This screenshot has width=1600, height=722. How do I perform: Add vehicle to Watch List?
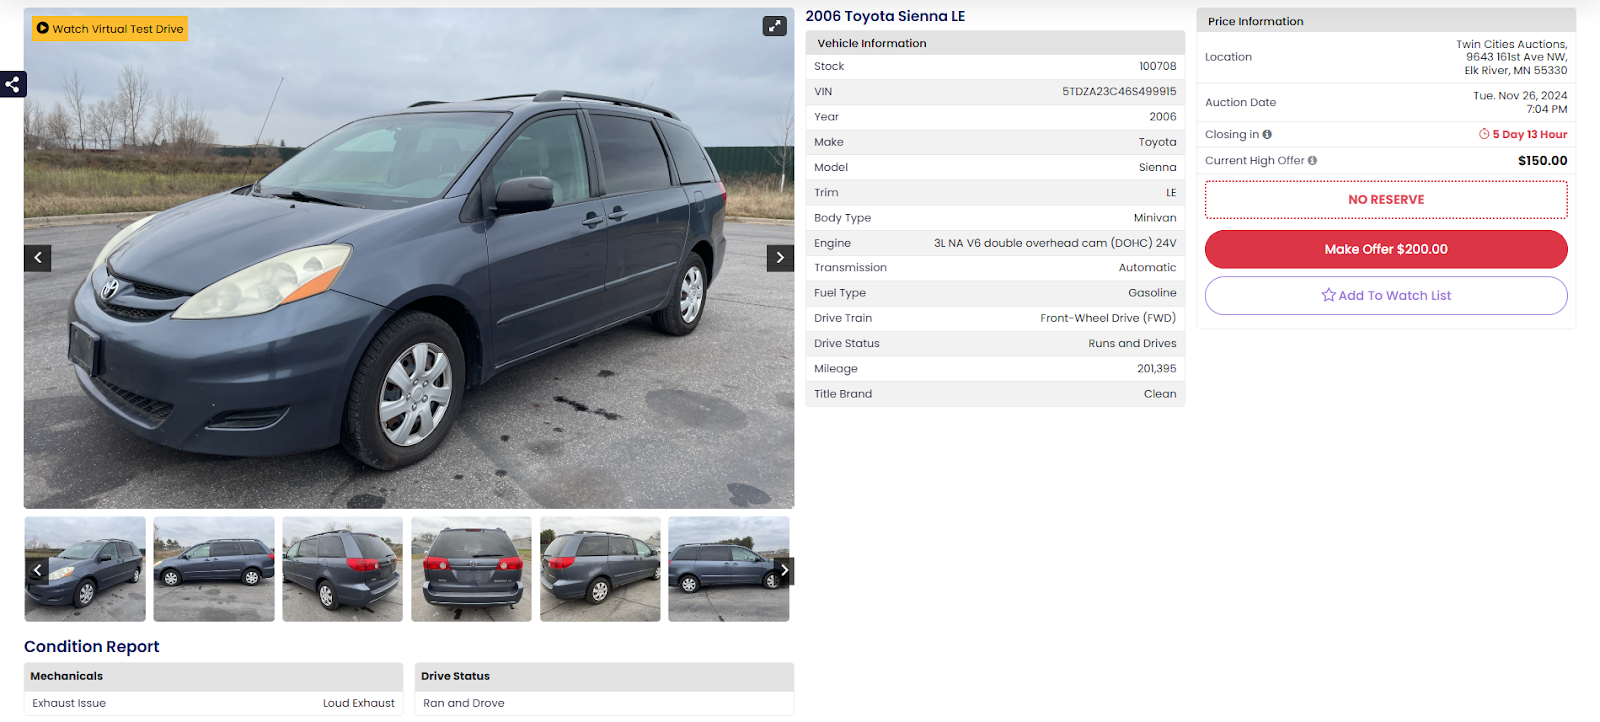coord(1386,295)
